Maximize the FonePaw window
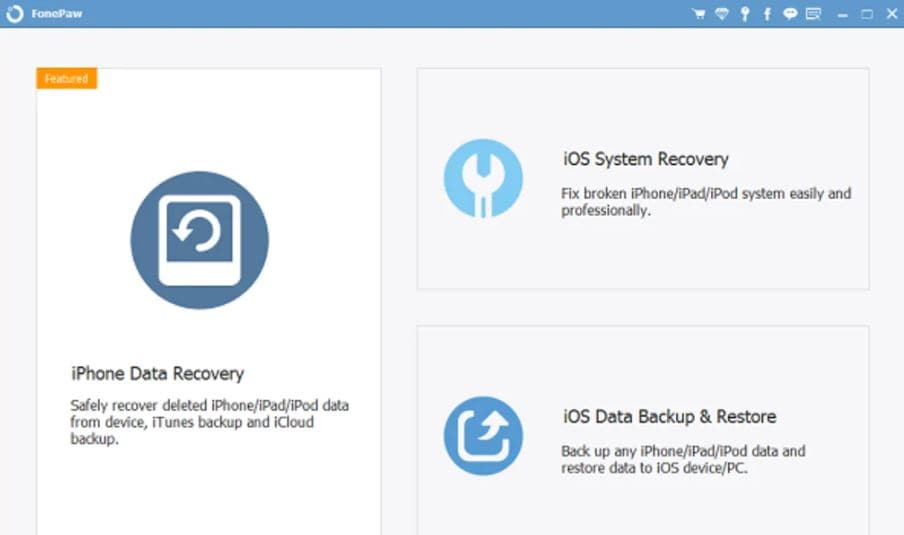This screenshot has width=904, height=535. coord(867,14)
